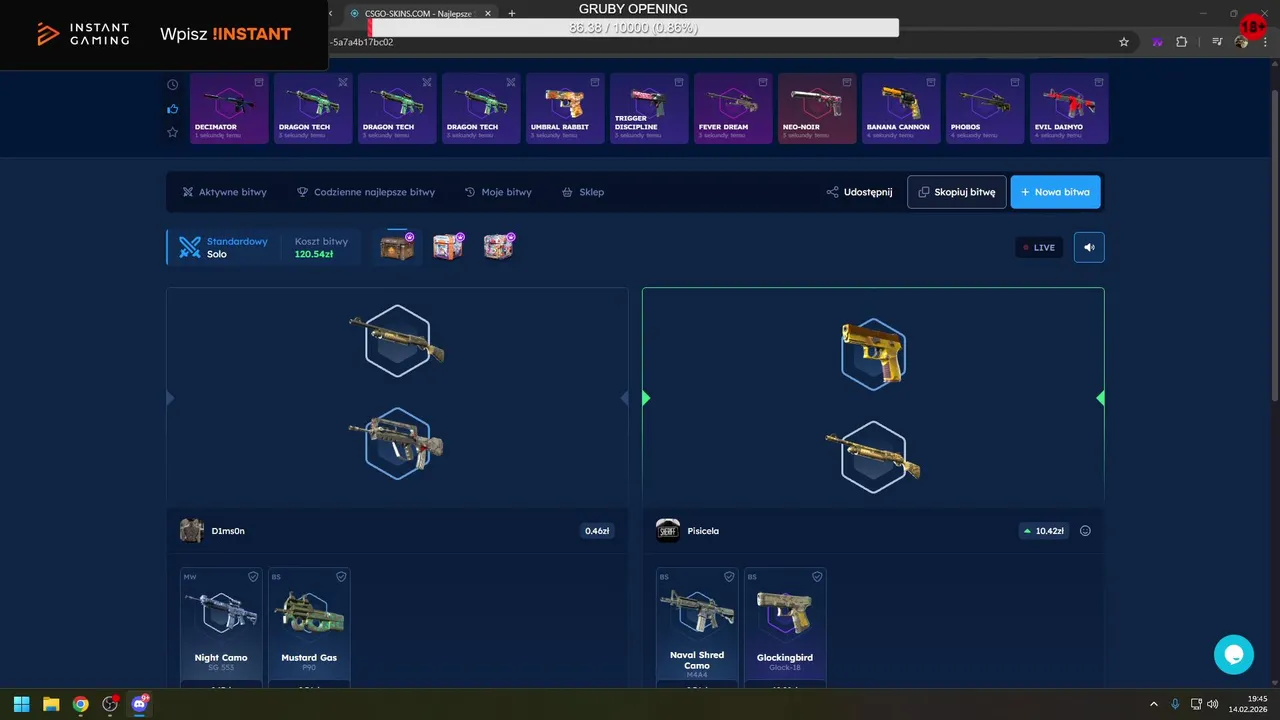This screenshot has width=1280, height=720.
Task: Start a Nowa bitwa
Action: coord(1056,192)
